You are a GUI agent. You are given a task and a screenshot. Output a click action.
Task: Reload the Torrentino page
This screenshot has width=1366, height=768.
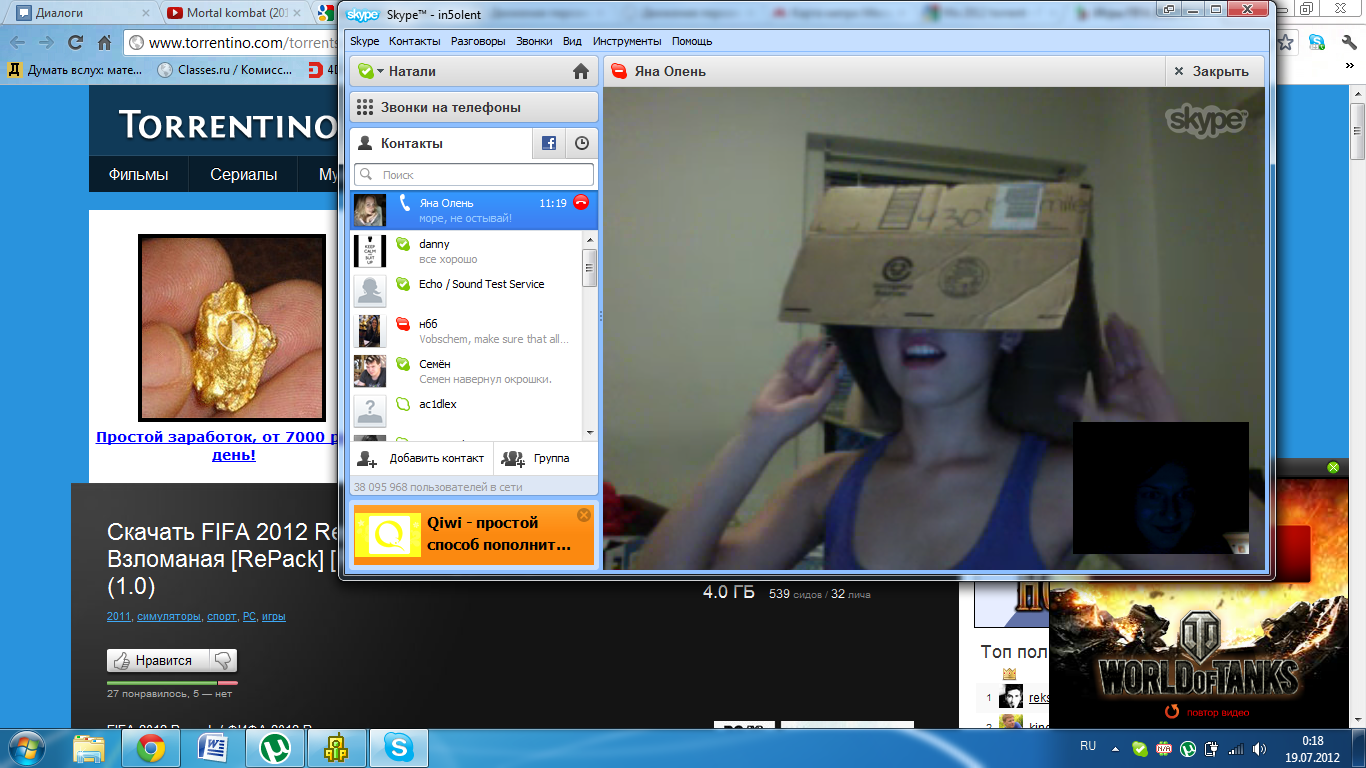[75, 42]
